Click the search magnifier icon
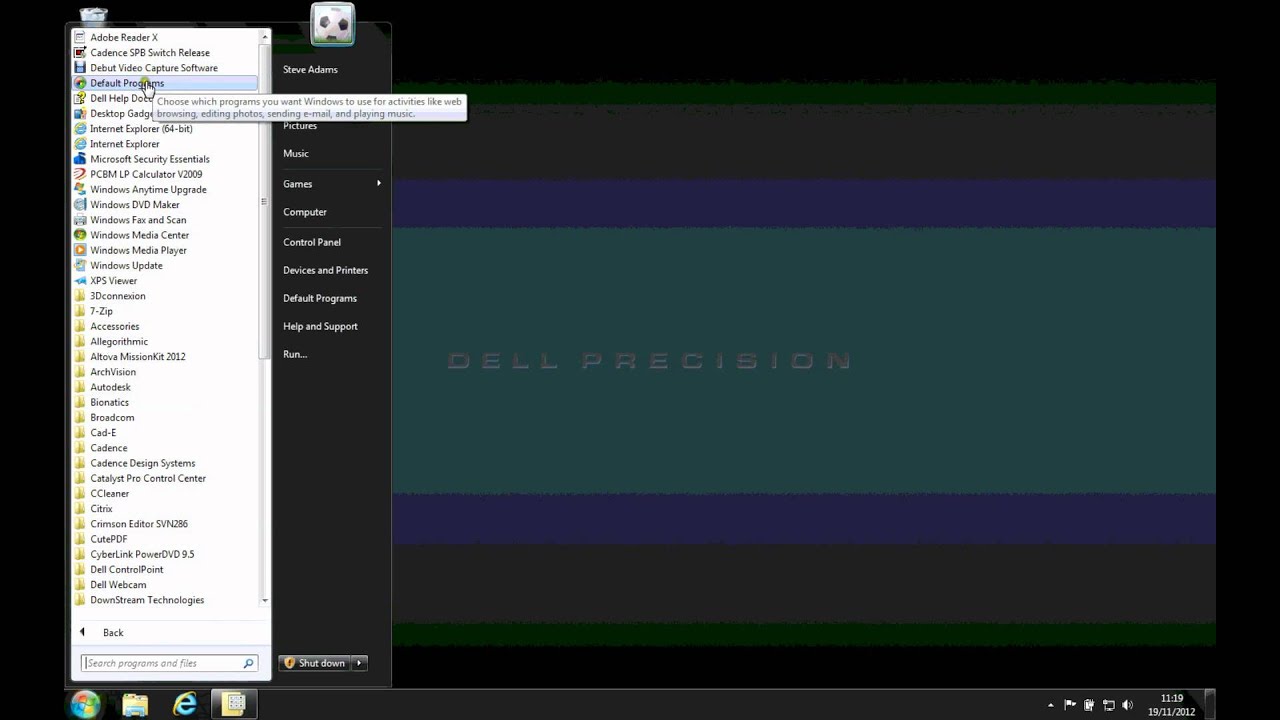Viewport: 1280px width, 720px height. click(249, 663)
